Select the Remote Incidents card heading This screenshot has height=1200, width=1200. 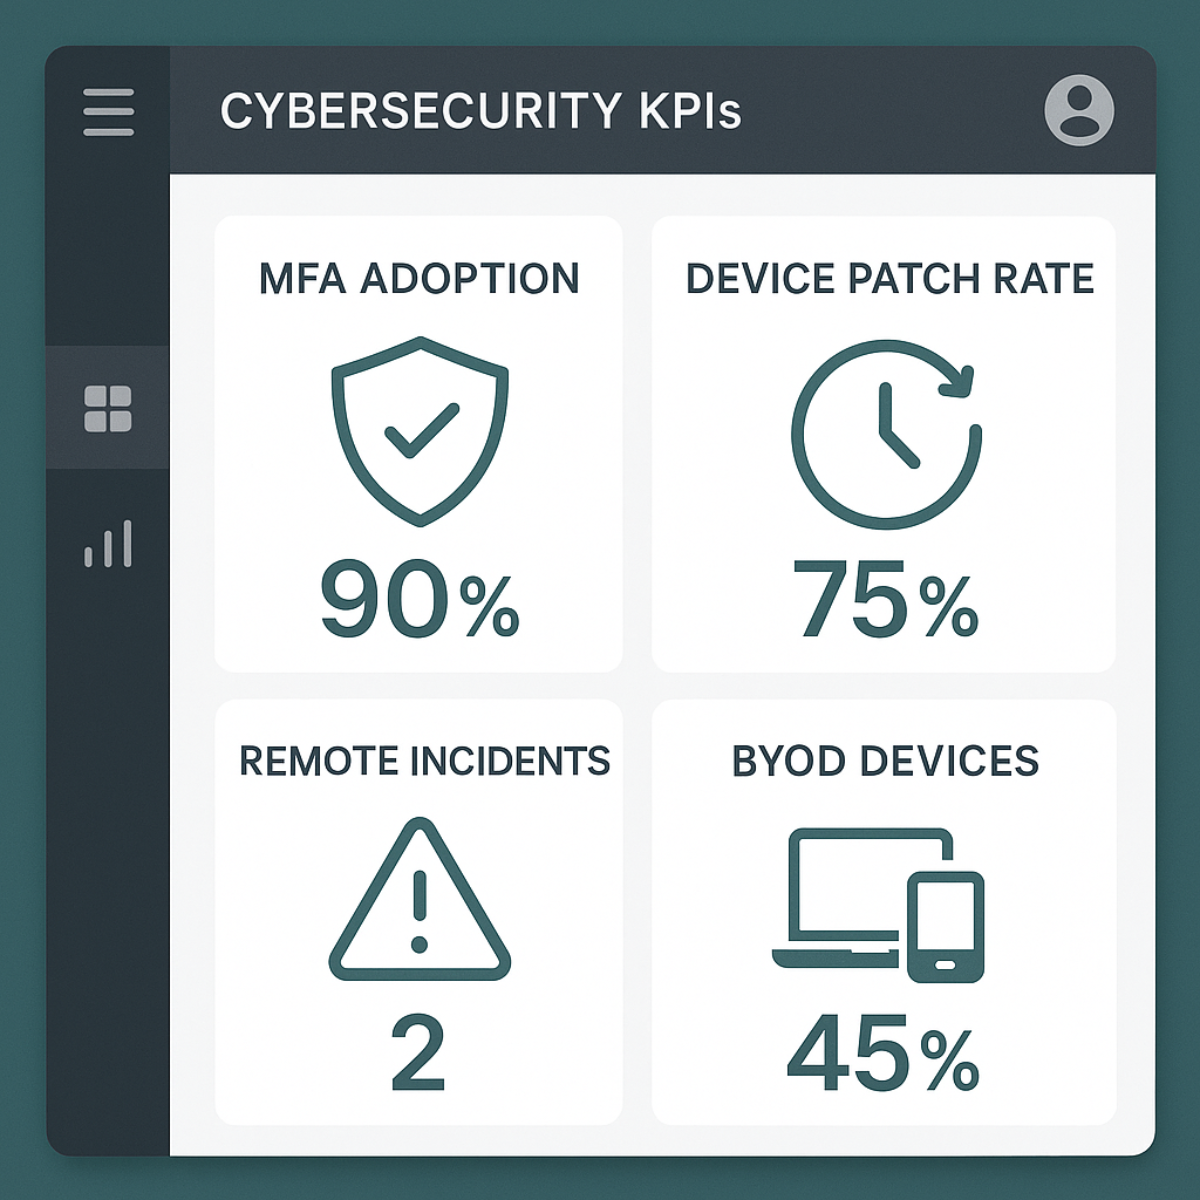pyautogui.click(x=424, y=761)
